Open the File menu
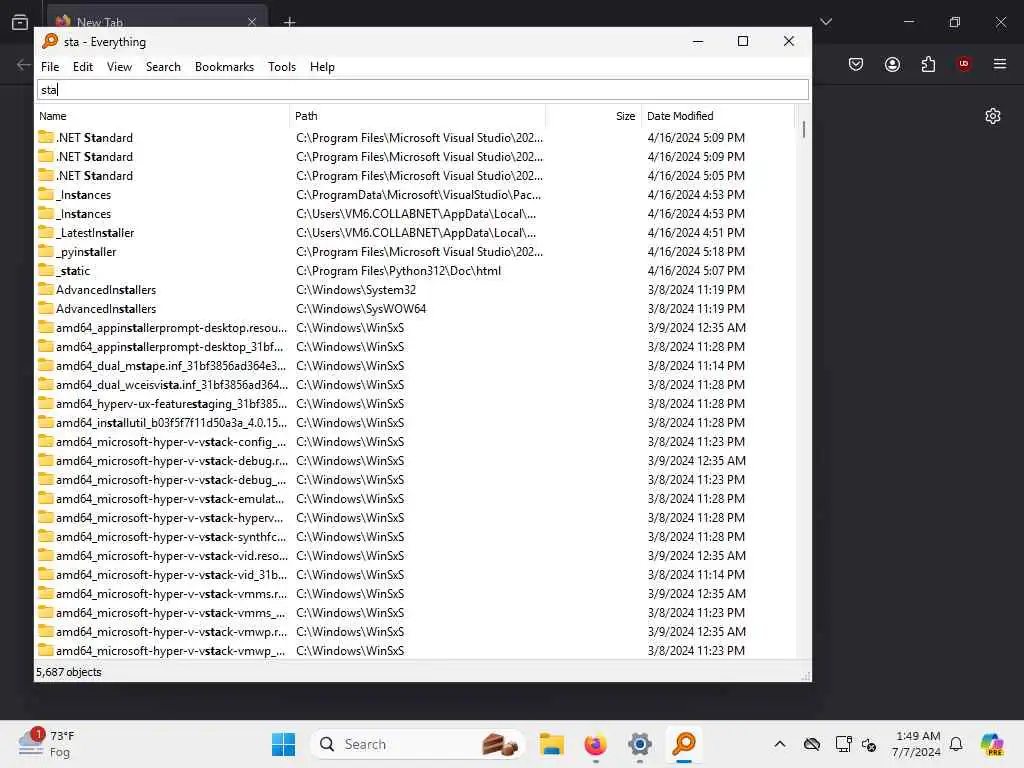This screenshot has height=768, width=1024. [50, 67]
